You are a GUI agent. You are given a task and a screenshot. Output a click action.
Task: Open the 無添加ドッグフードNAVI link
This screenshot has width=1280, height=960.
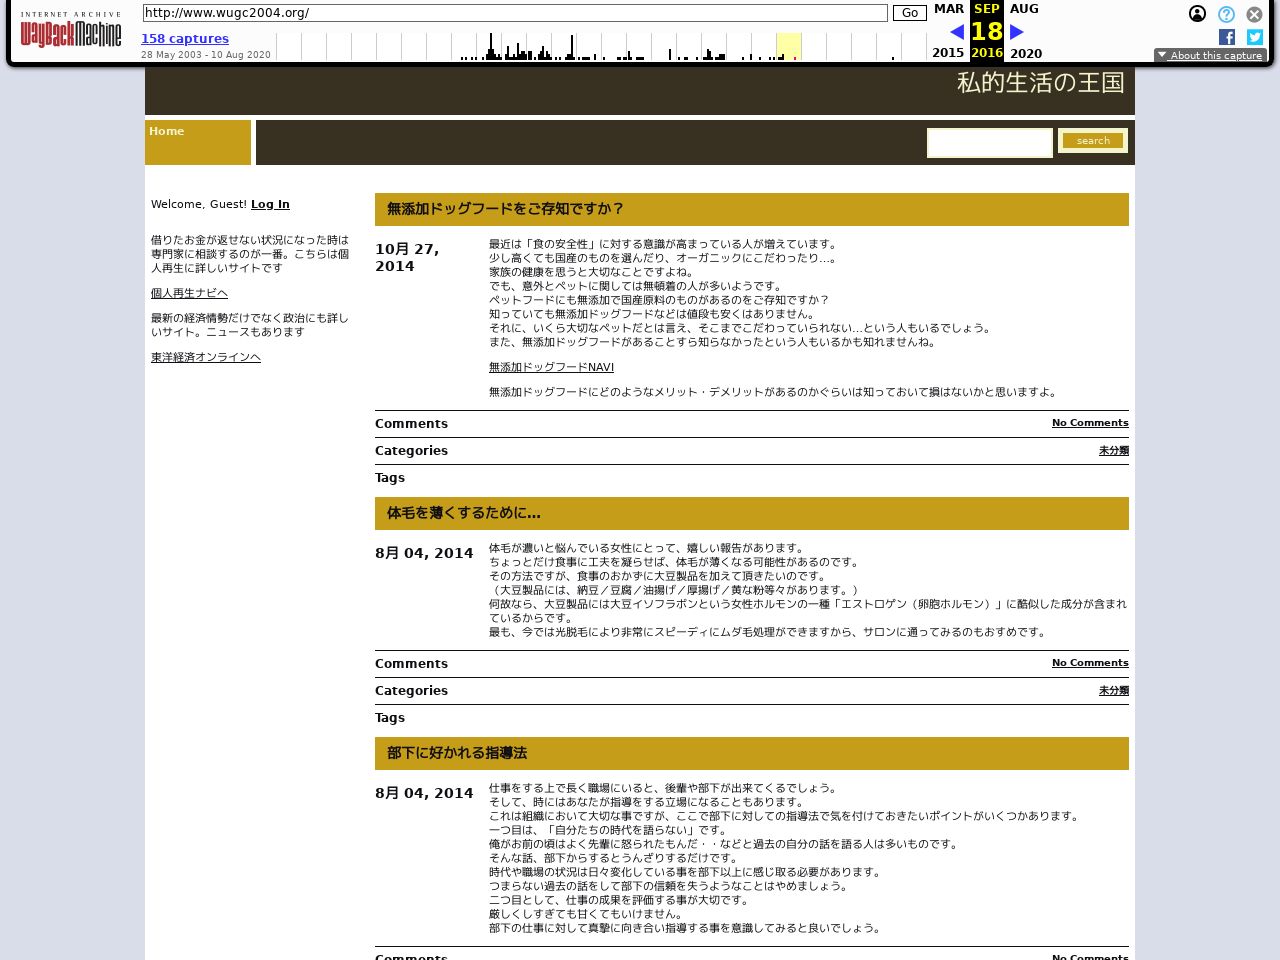(x=551, y=367)
